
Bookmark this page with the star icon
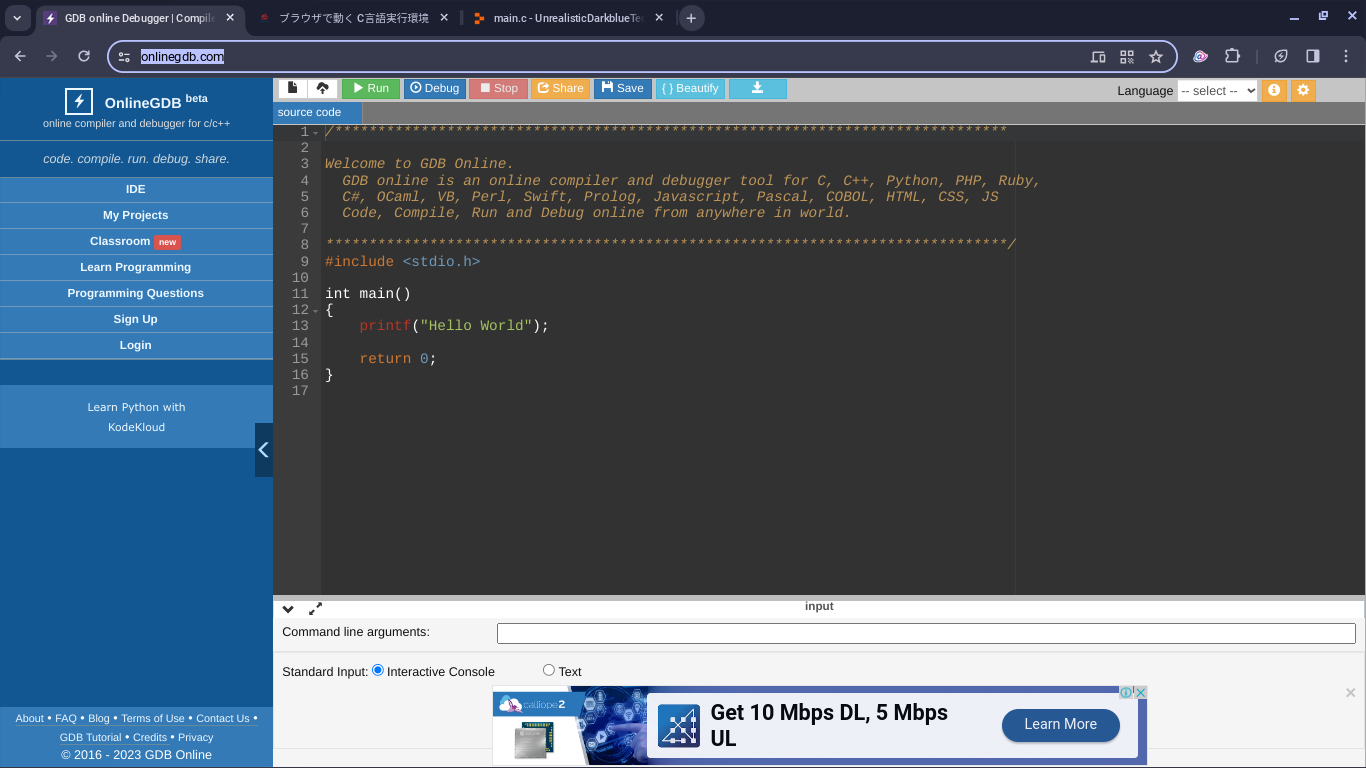[1156, 57]
